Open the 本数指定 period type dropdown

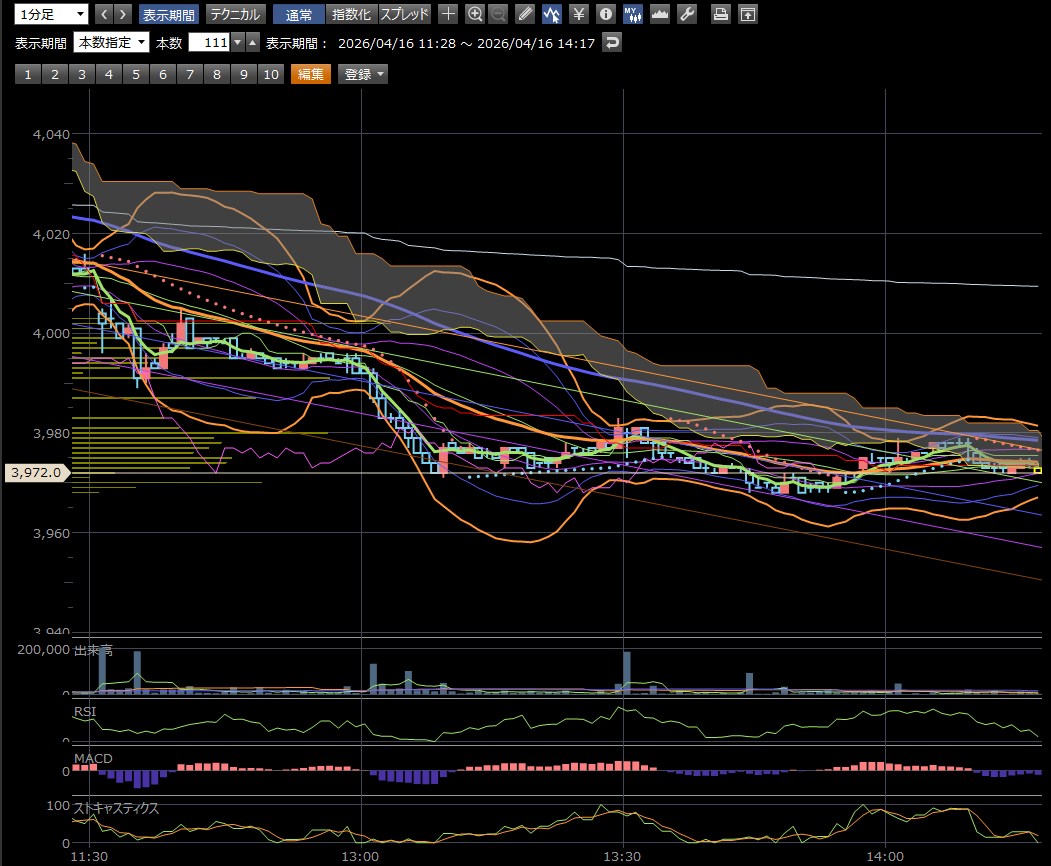(x=111, y=42)
